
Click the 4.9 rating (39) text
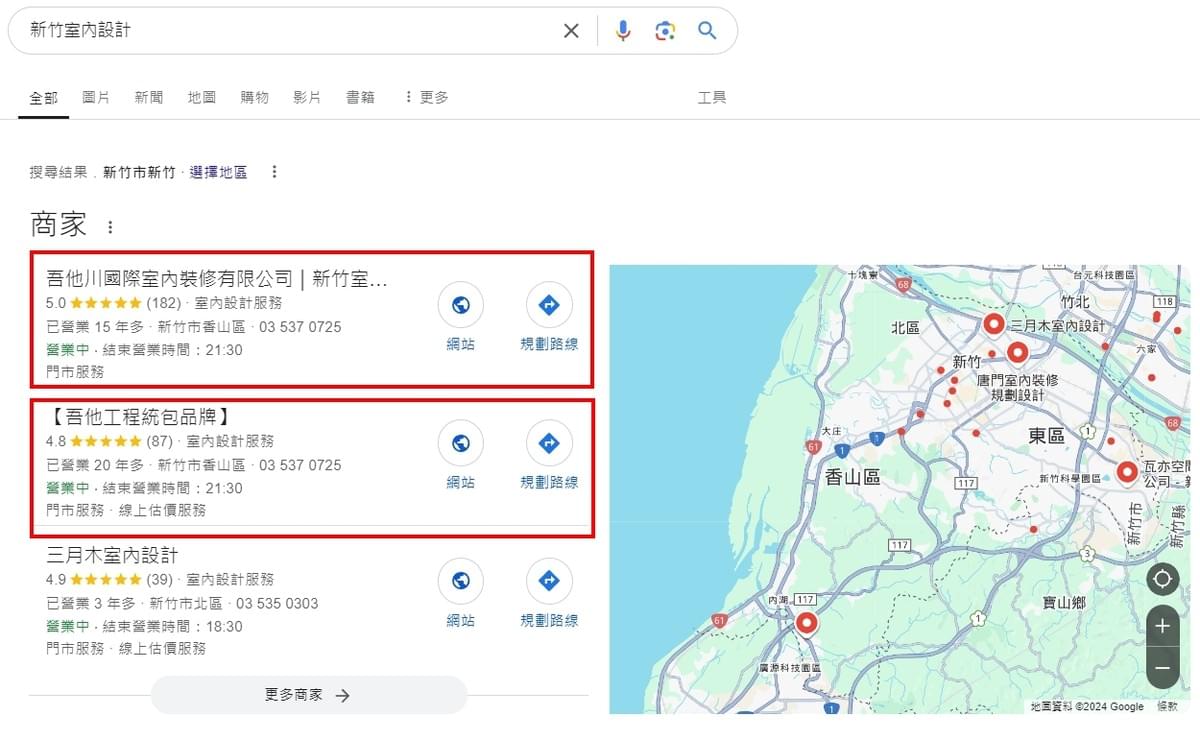click(109, 579)
